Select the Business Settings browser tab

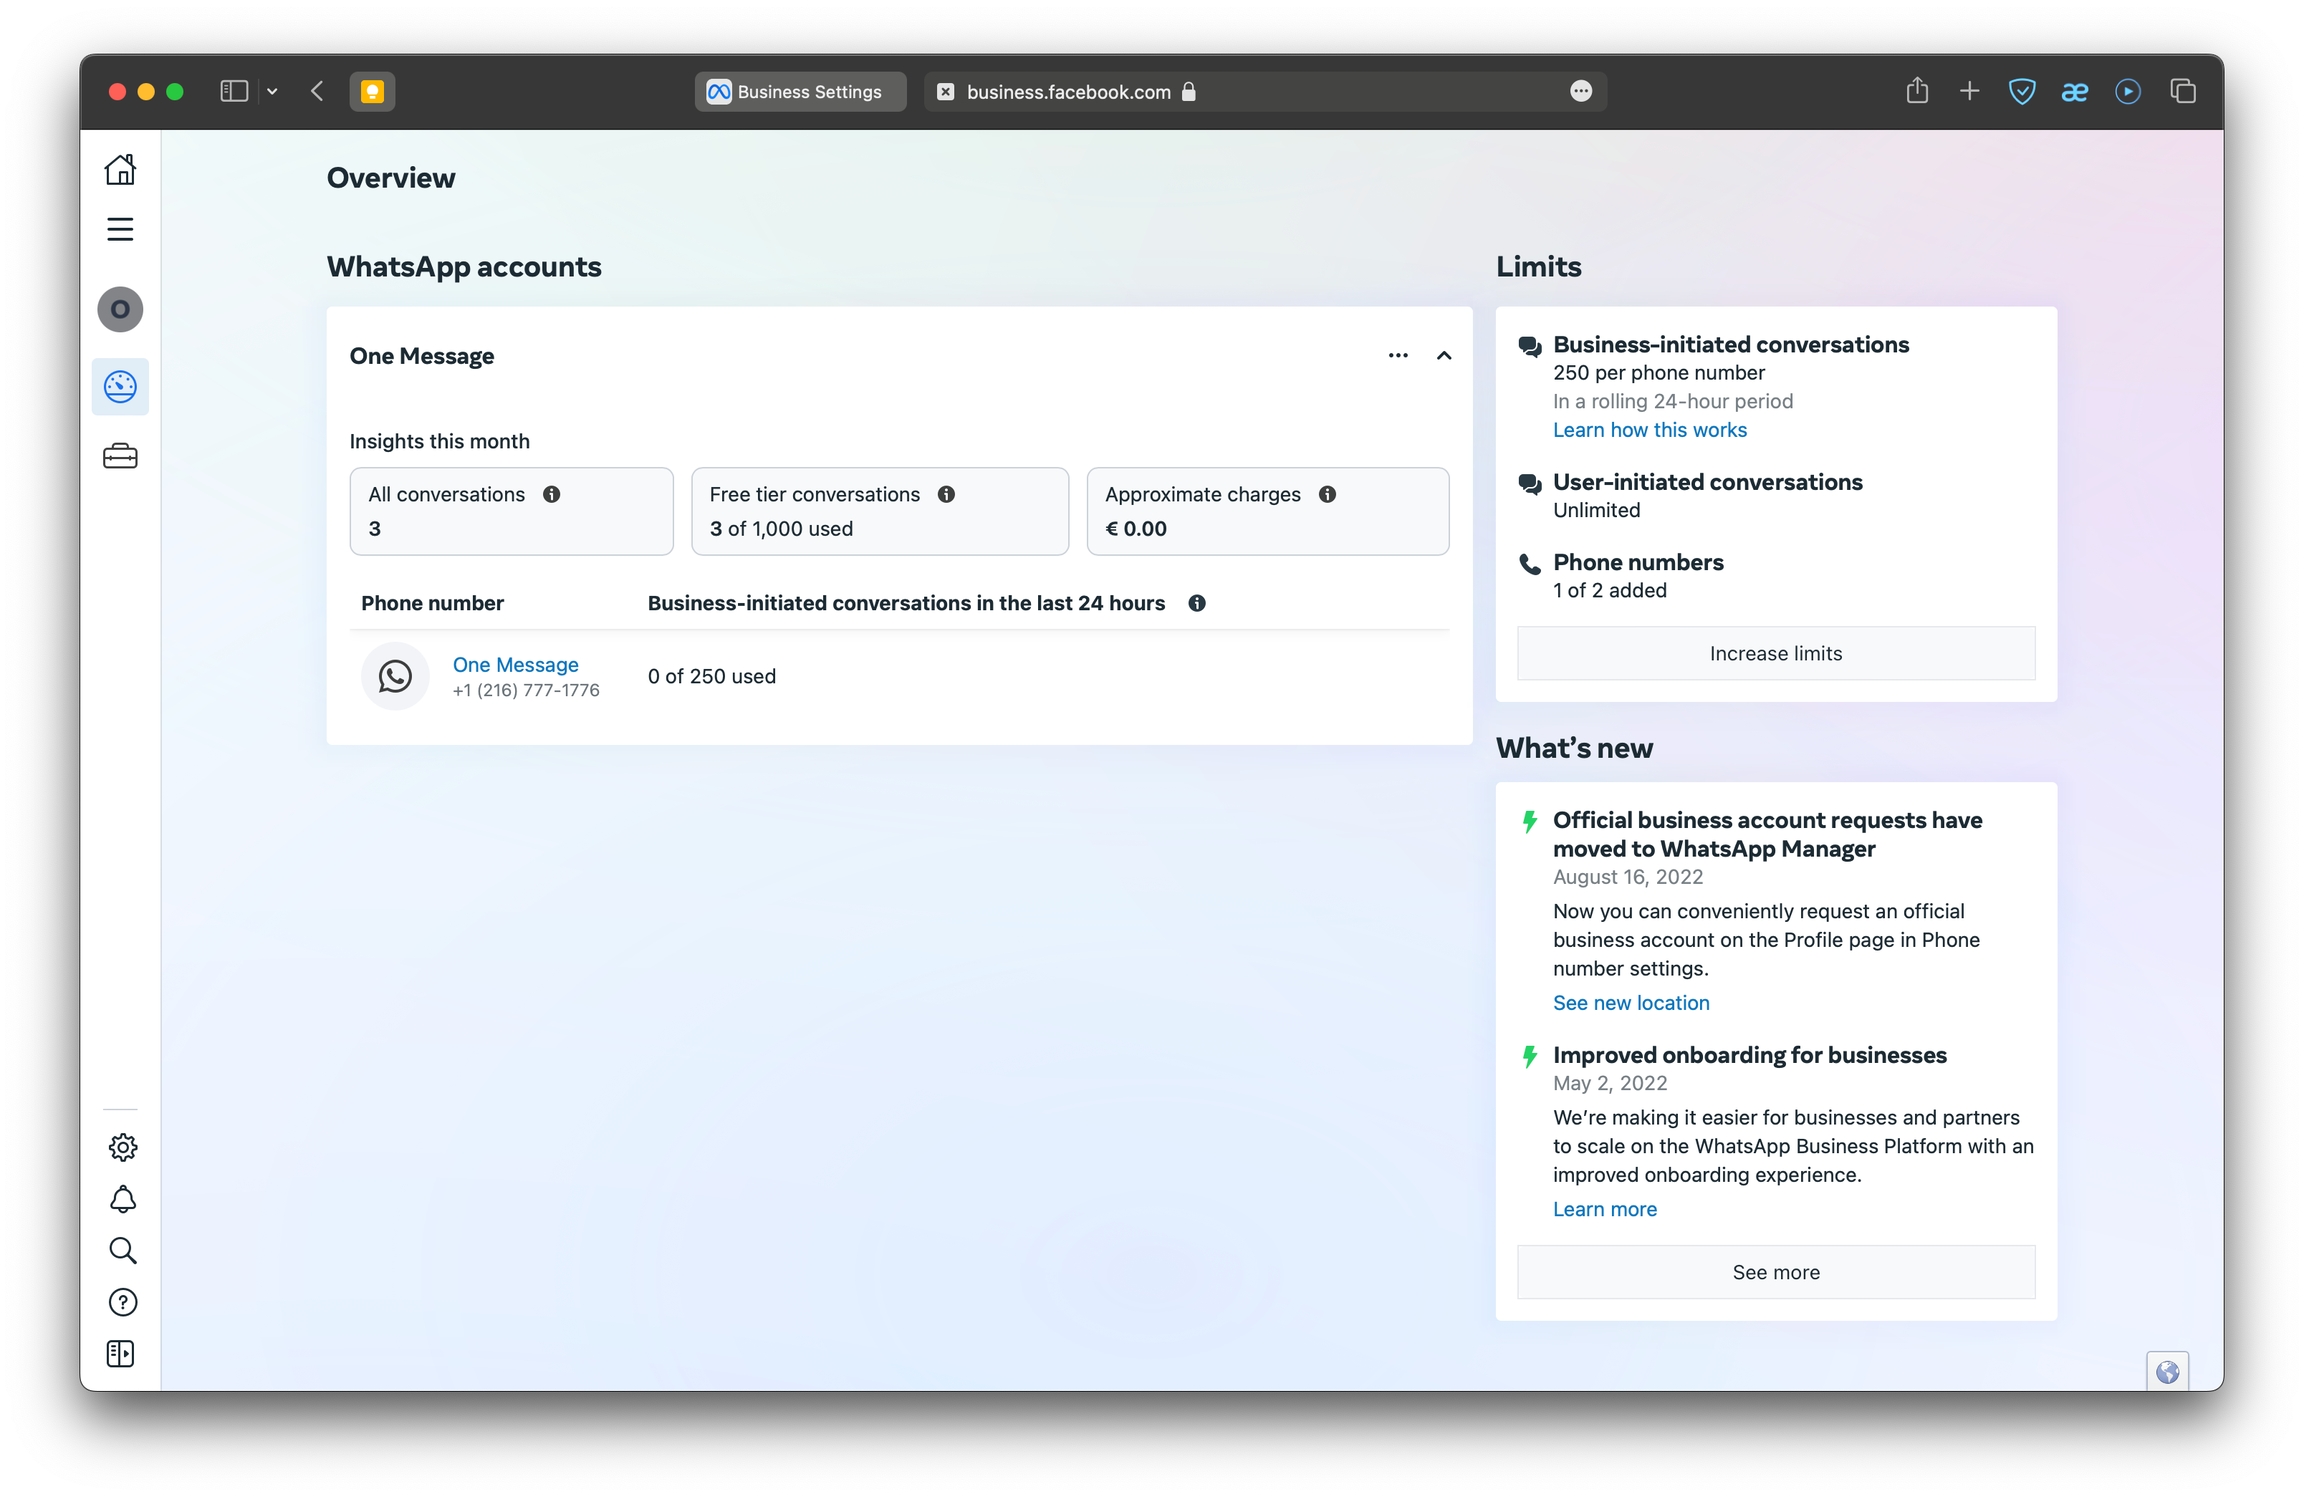[799, 92]
